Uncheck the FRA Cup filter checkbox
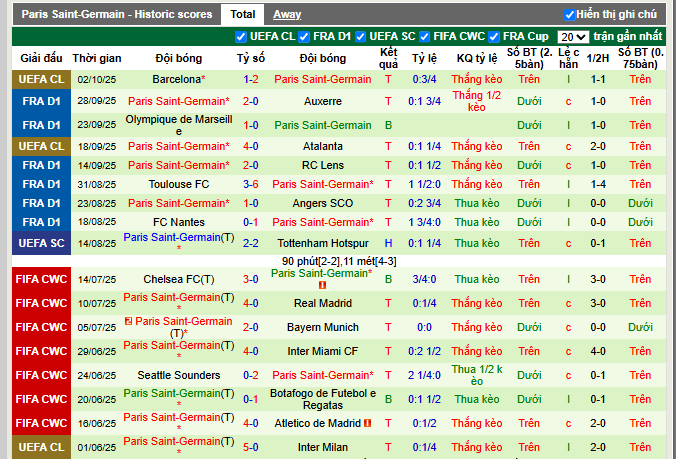Image resolution: width=676 pixels, height=459 pixels. pyautogui.click(x=494, y=37)
